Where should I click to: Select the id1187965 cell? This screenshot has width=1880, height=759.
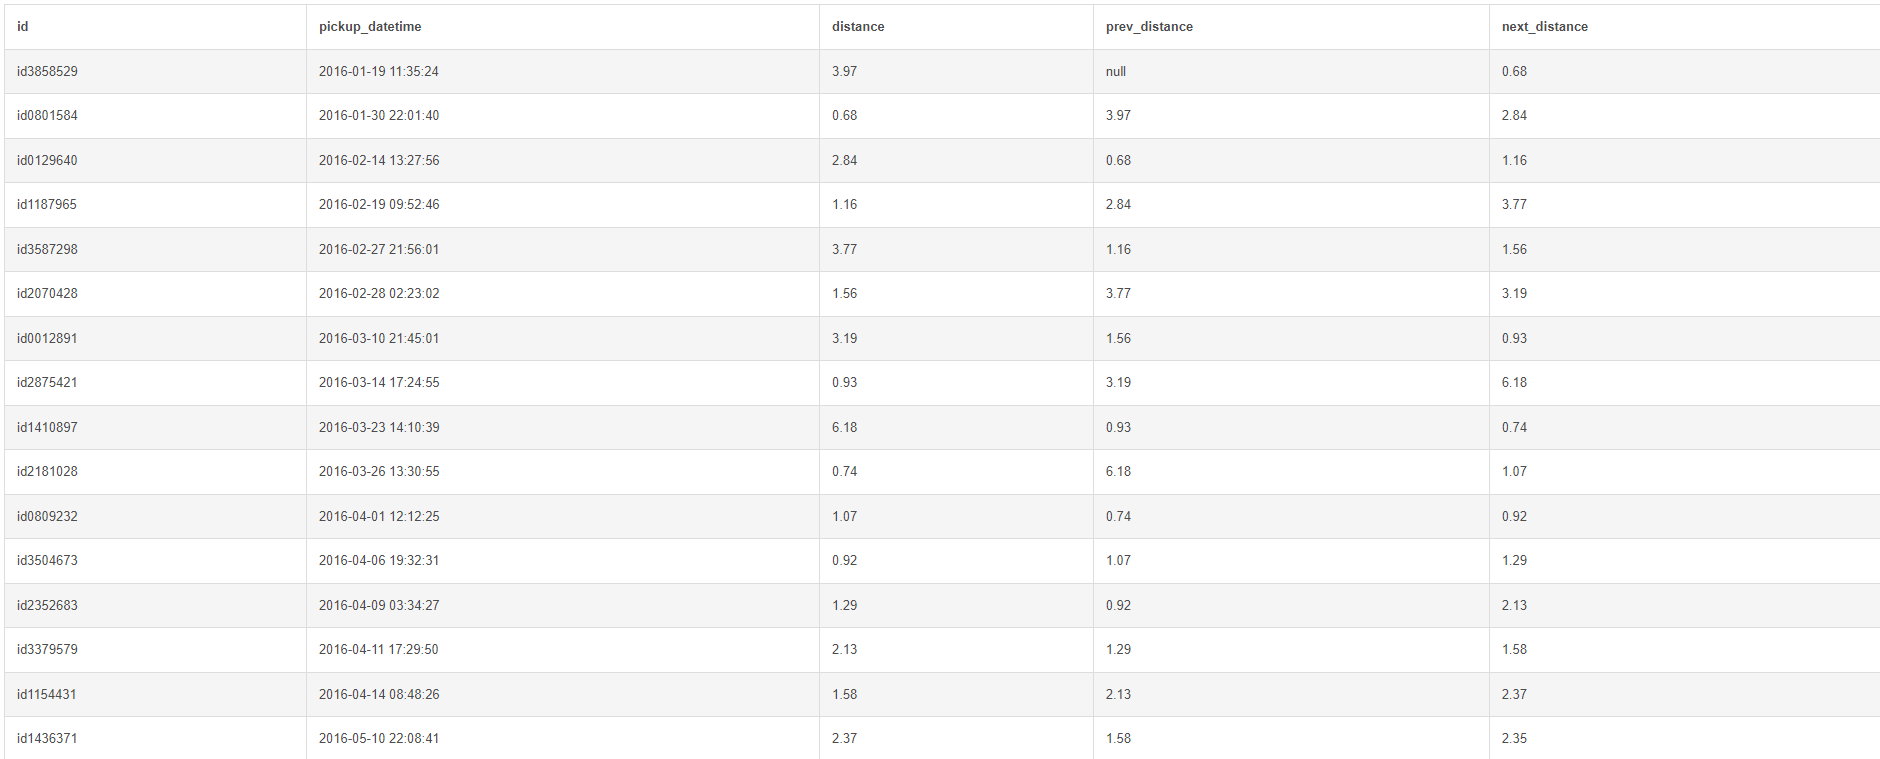47,205
